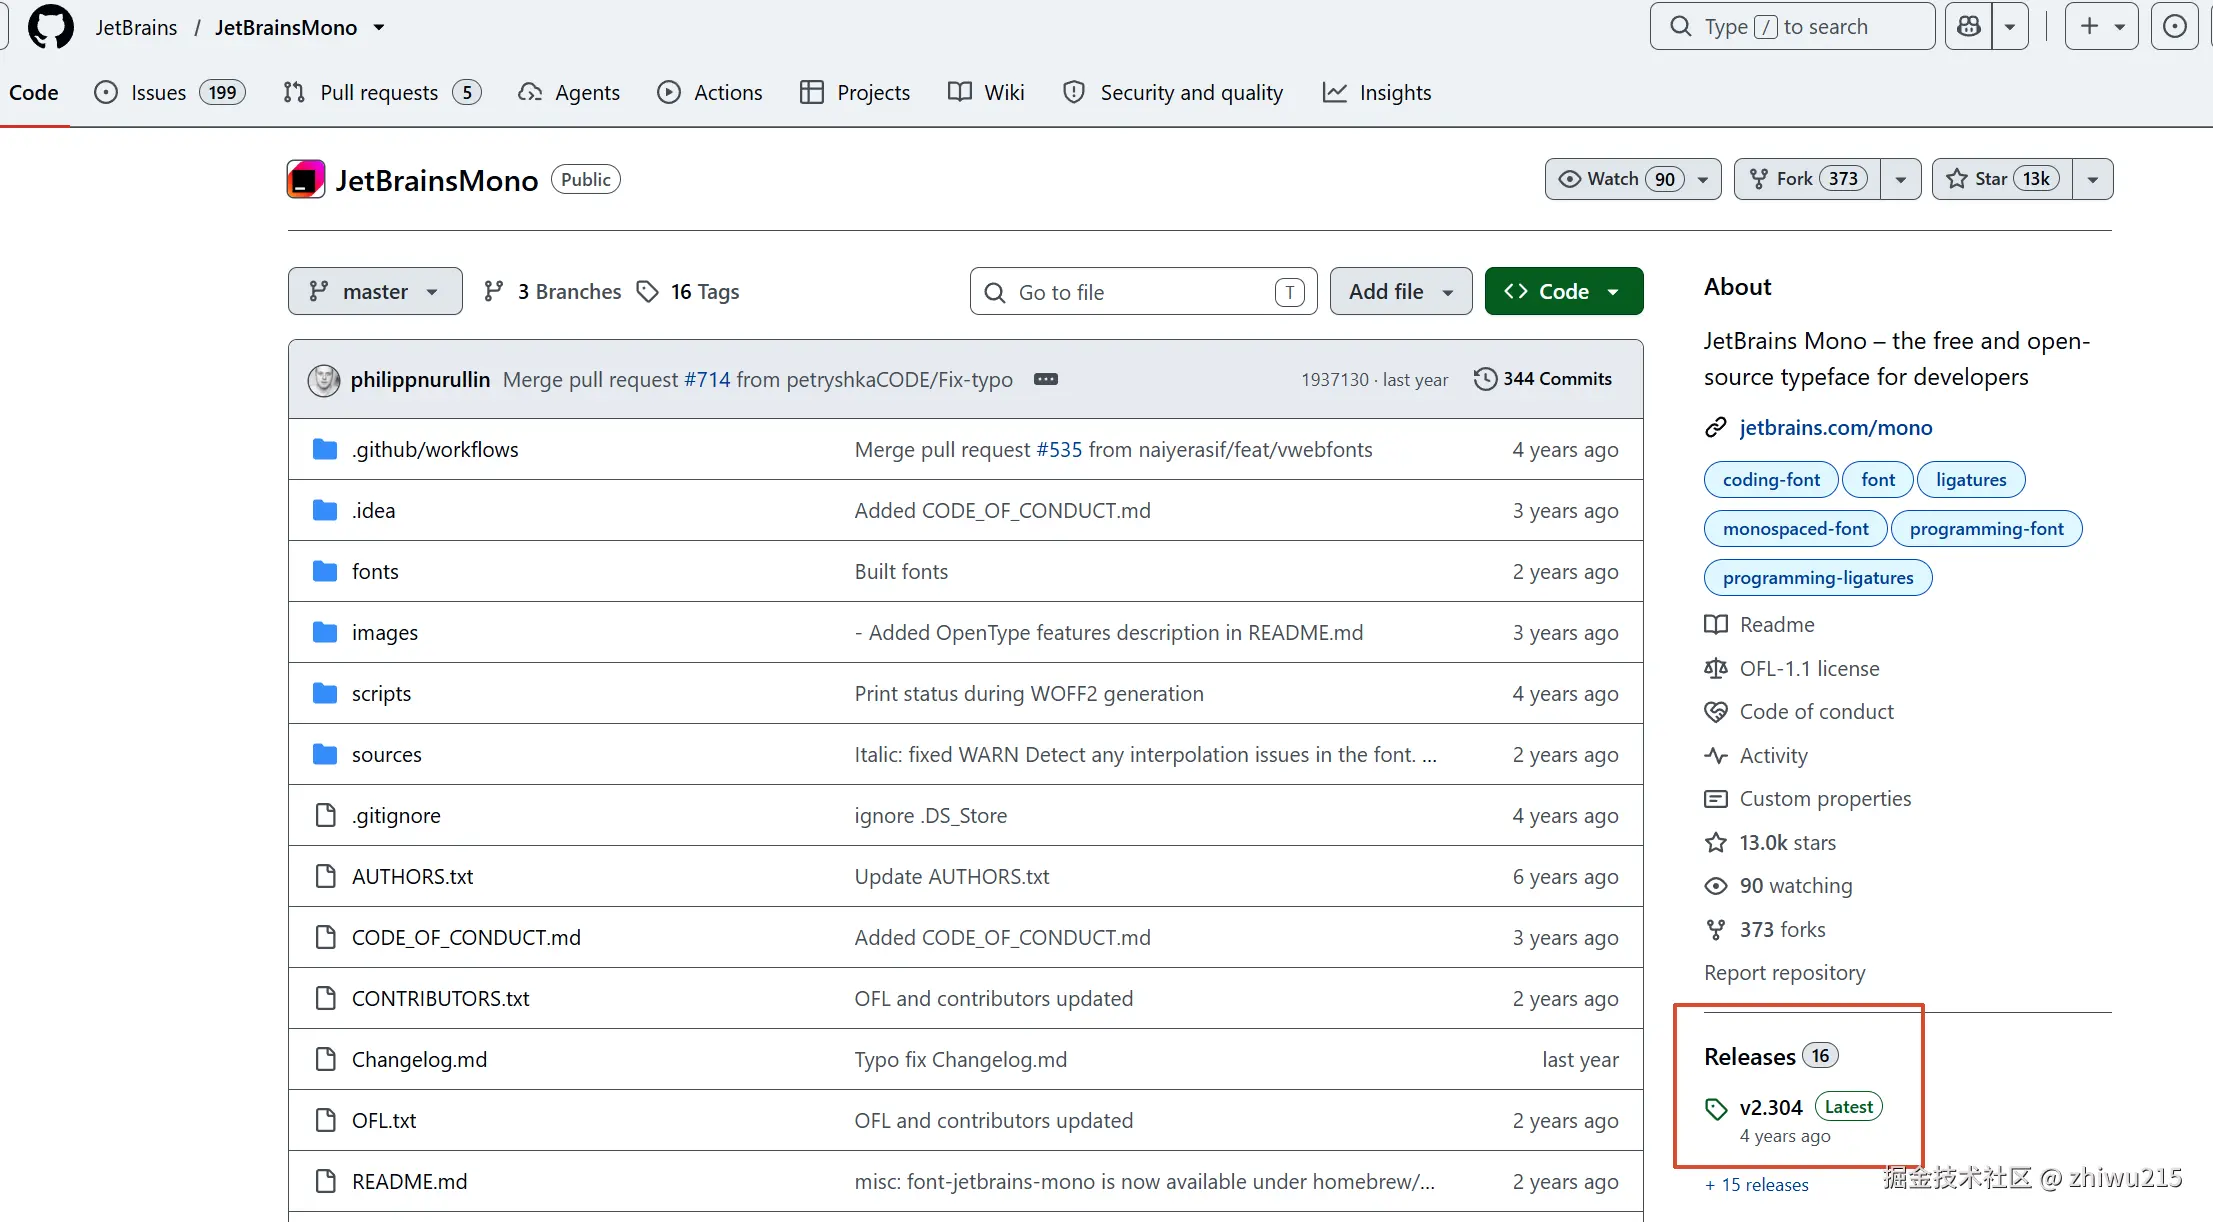Click the fonts folder icon

click(x=325, y=571)
